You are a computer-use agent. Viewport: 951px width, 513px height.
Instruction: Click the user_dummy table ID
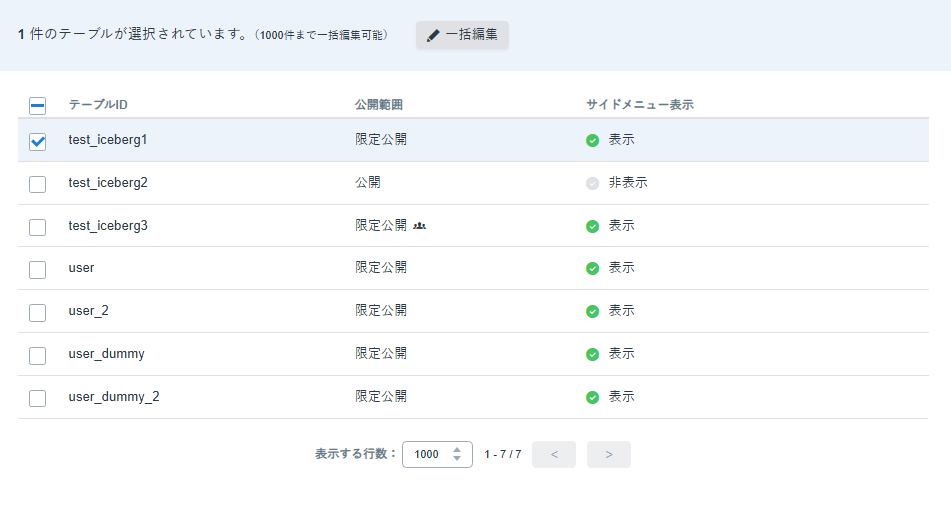(x=107, y=354)
